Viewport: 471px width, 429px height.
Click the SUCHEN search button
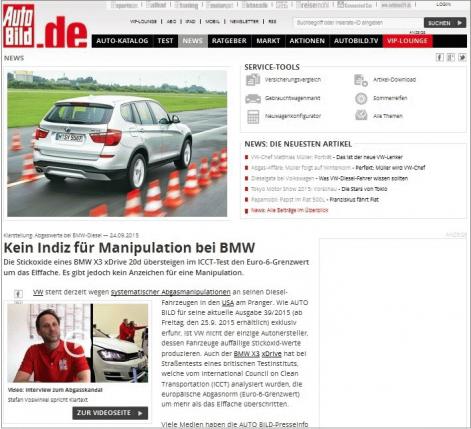tap(445, 23)
